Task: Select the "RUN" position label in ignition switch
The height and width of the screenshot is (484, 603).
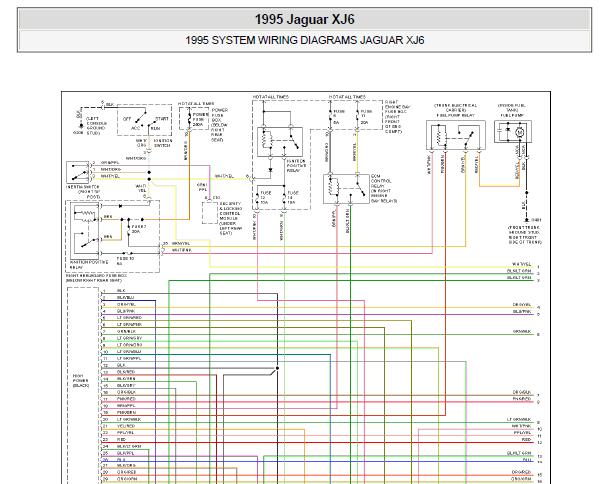Action: click(x=155, y=128)
